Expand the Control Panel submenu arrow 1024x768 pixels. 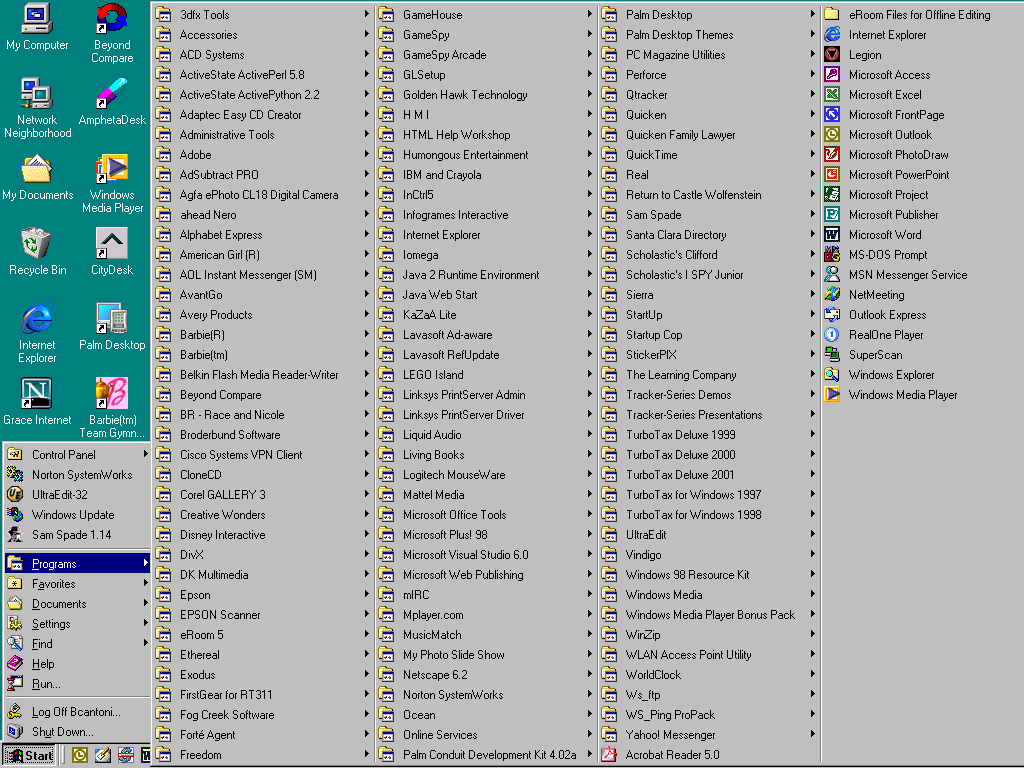(145, 454)
